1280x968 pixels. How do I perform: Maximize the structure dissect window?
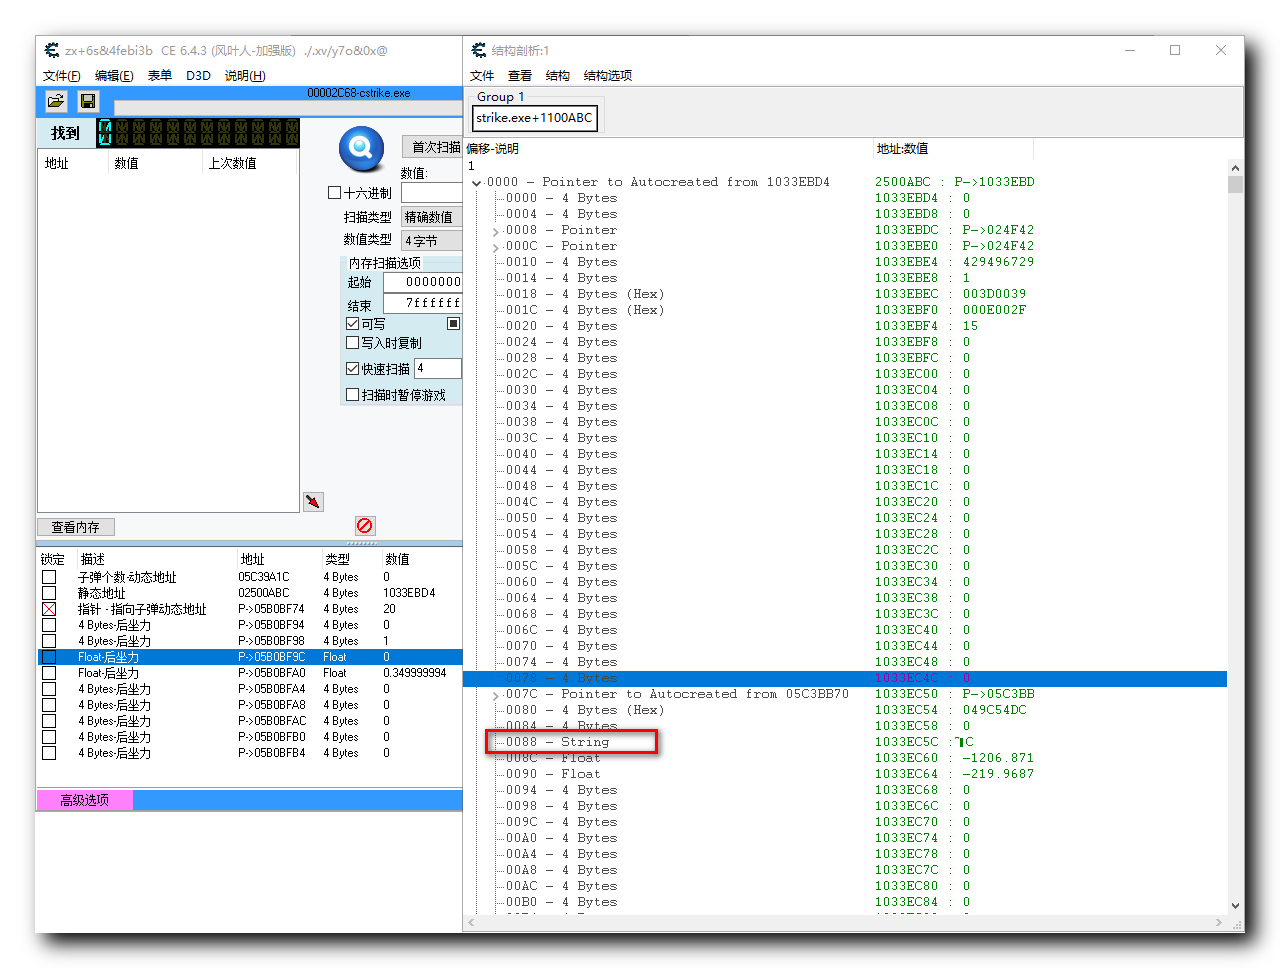pos(1175,50)
